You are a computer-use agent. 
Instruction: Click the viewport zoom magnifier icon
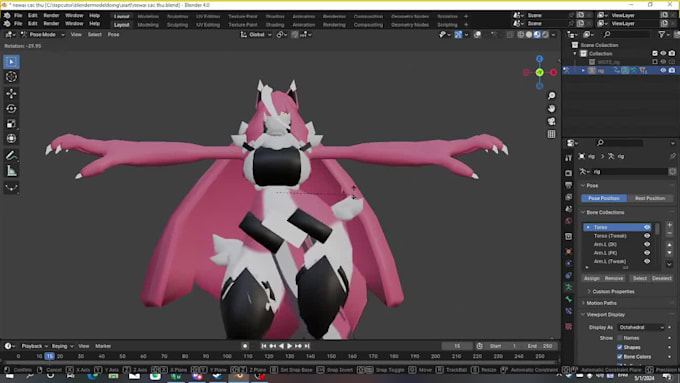tap(551, 95)
